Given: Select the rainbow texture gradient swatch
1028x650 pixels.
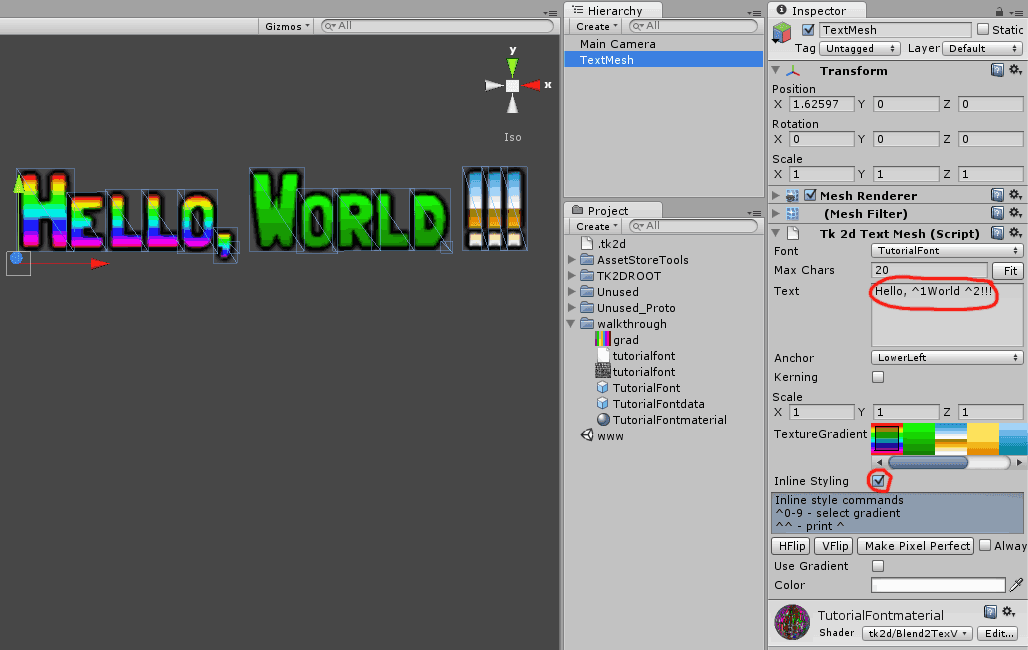Looking at the screenshot, I should pos(887,439).
